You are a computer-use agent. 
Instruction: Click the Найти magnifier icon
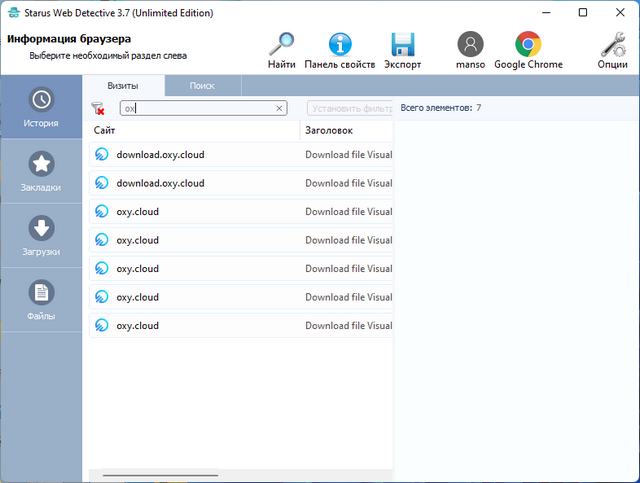(282, 45)
